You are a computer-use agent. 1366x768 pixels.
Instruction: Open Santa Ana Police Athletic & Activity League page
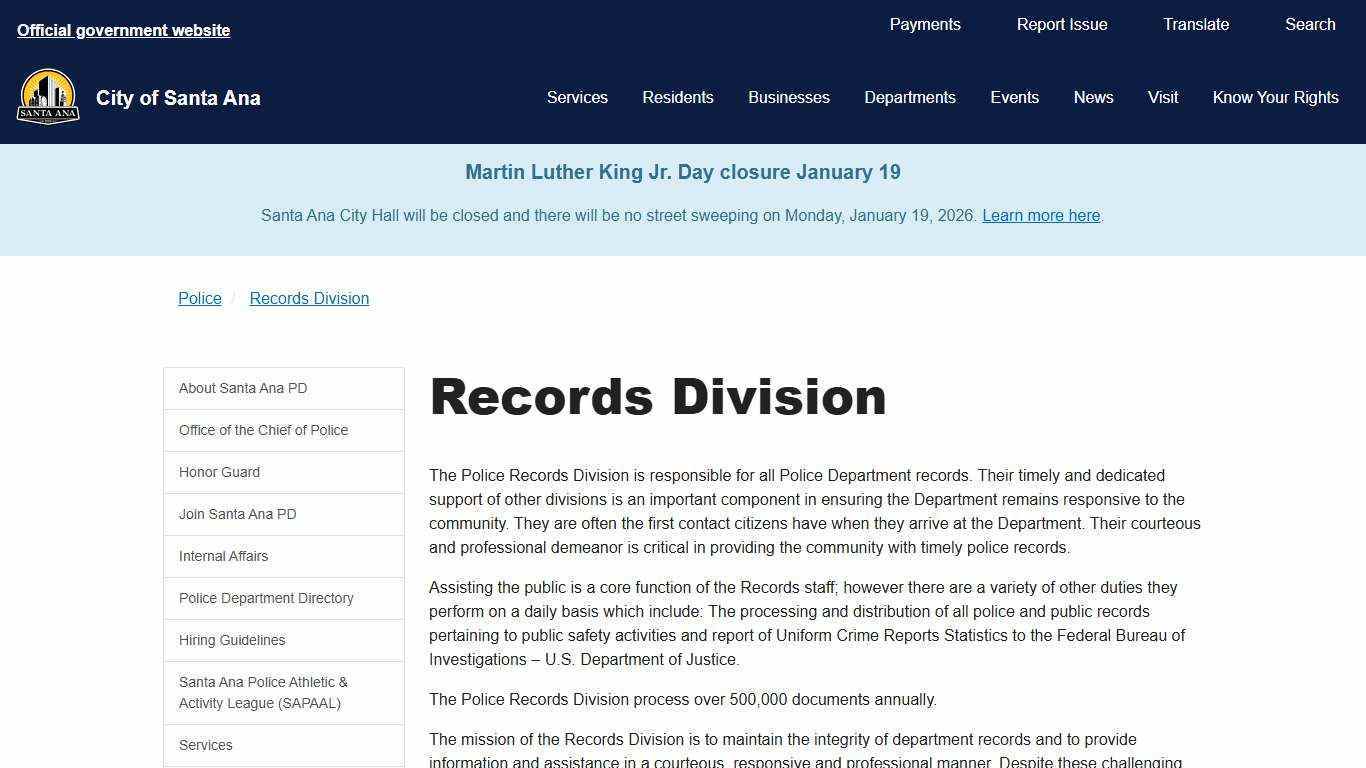(263, 692)
